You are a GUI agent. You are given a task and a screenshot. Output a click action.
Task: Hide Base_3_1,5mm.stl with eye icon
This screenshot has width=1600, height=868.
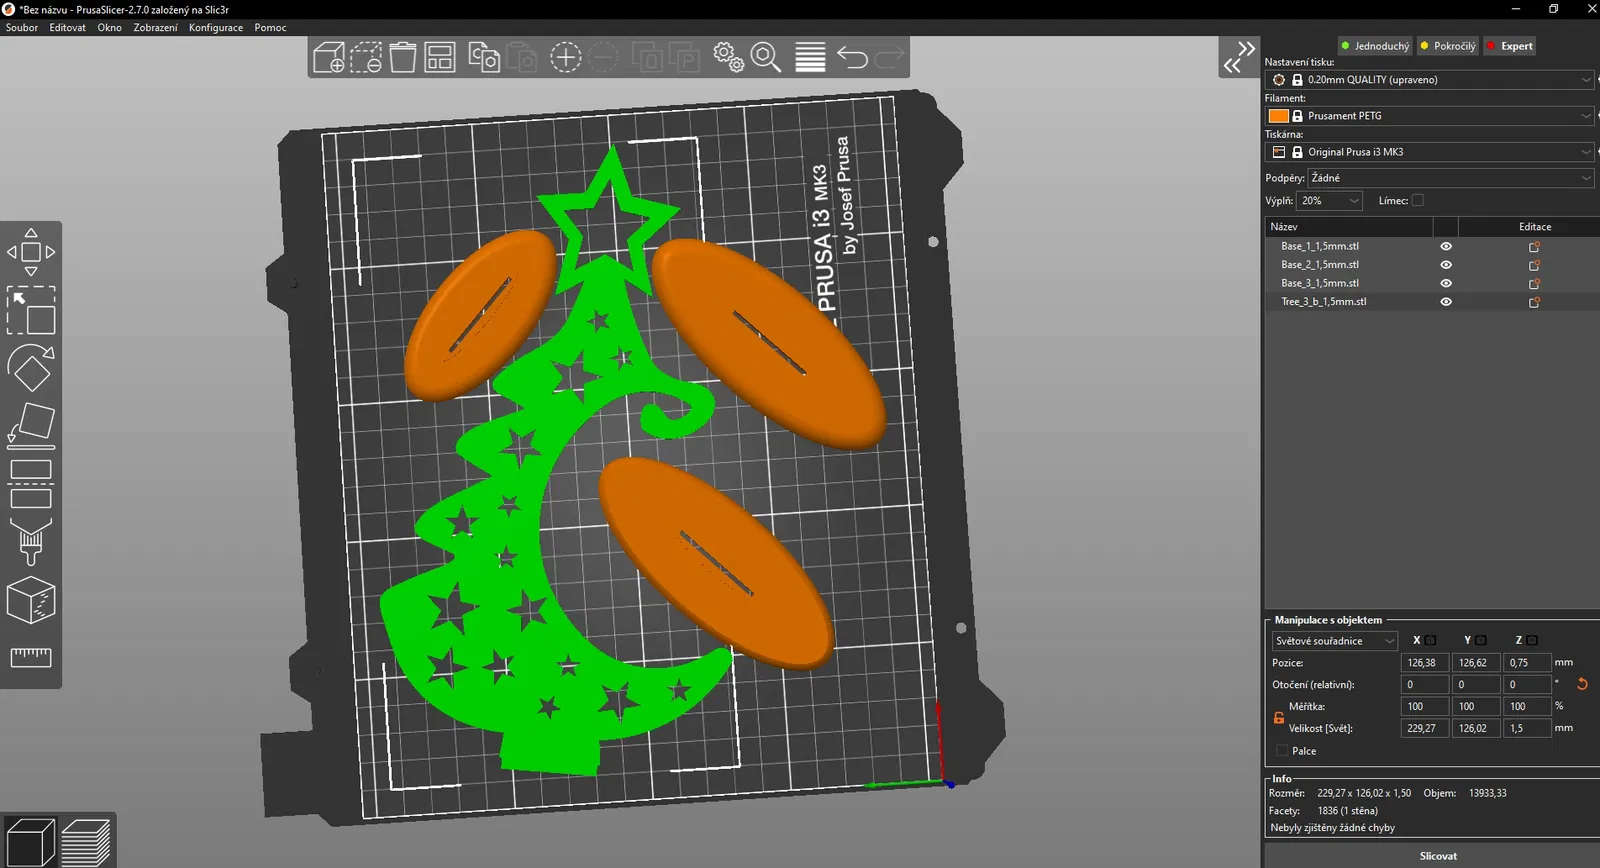[x=1446, y=283]
